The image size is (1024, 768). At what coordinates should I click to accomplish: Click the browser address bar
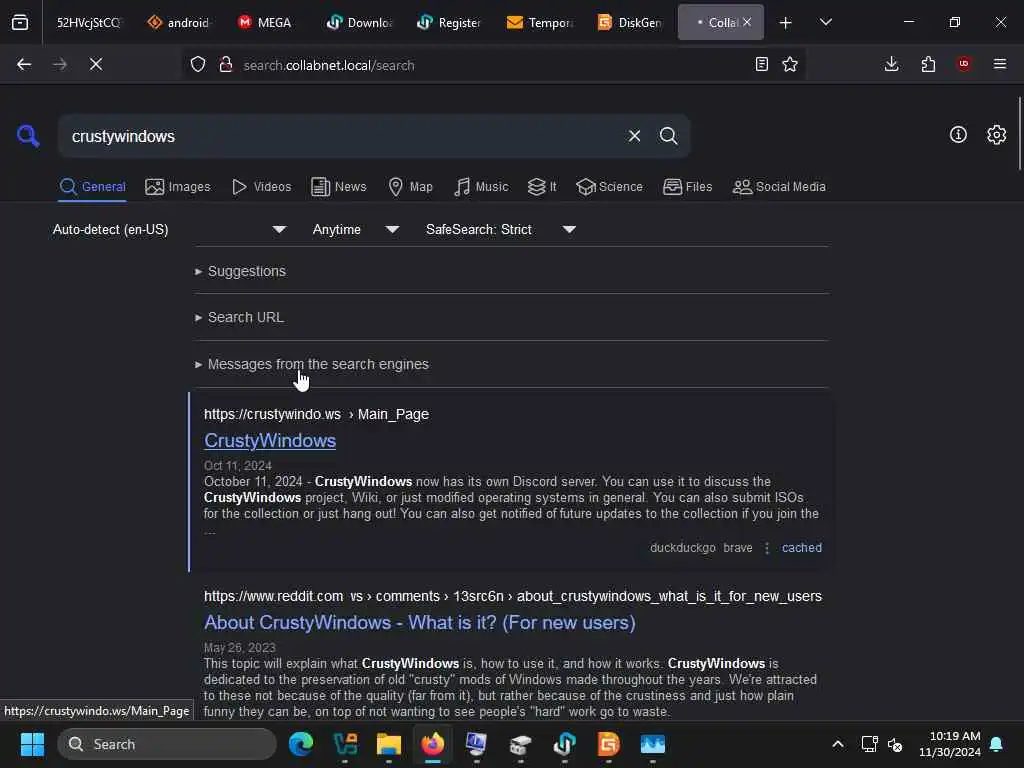[x=493, y=65]
